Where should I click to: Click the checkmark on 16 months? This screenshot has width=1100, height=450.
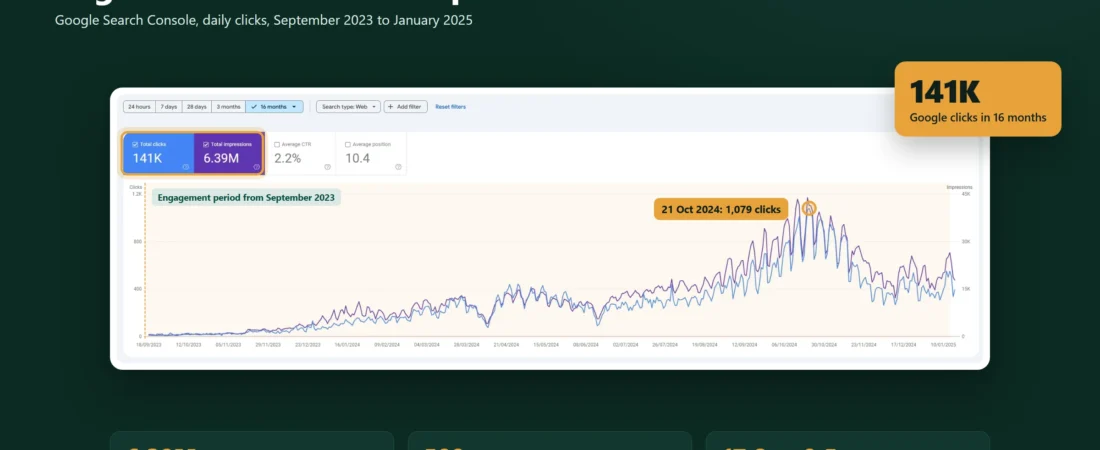pos(253,107)
